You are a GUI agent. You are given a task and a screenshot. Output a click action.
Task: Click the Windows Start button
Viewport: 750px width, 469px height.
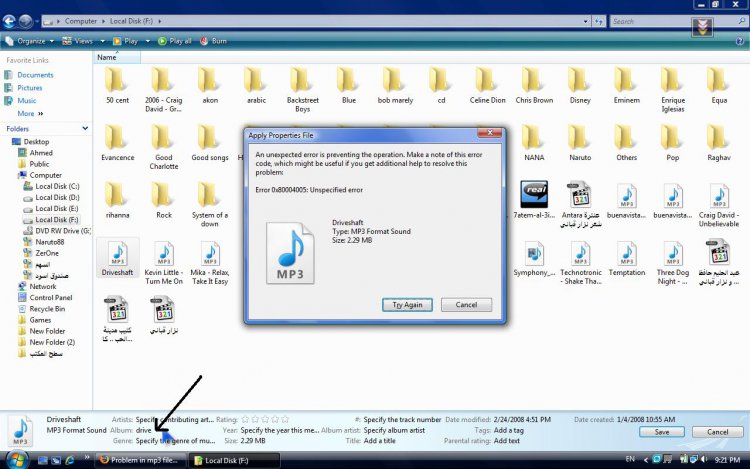(x=16, y=460)
